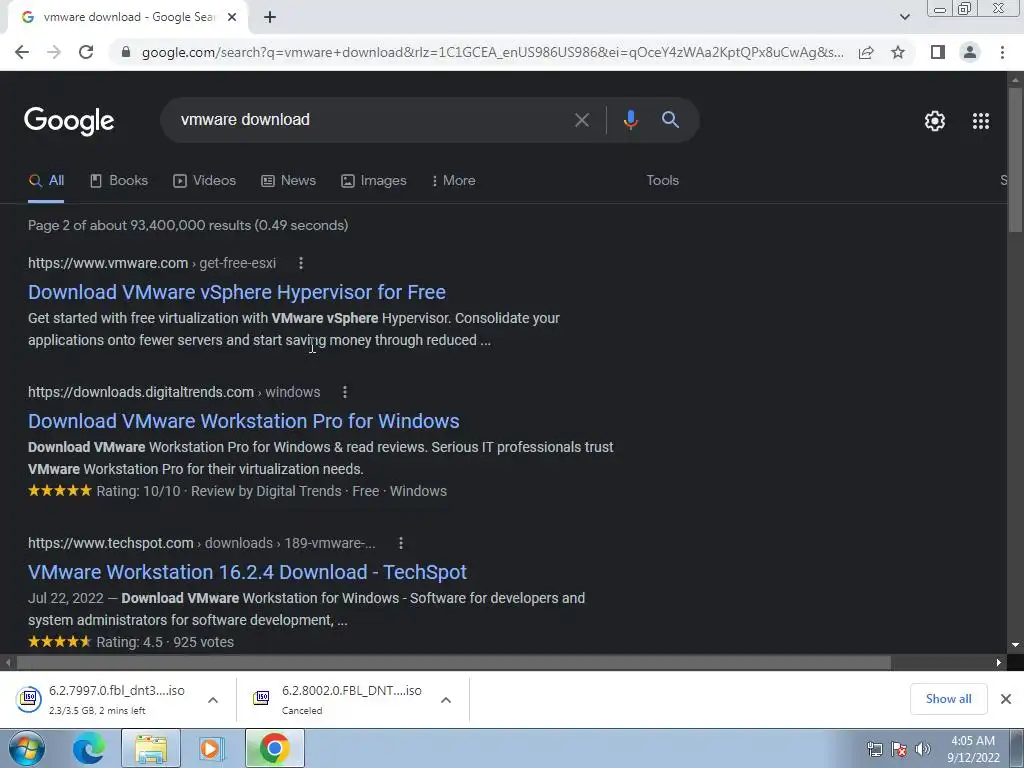The height and width of the screenshot is (768, 1024).
Task: Click the scroll down arrow
Action: [x=1015, y=645]
